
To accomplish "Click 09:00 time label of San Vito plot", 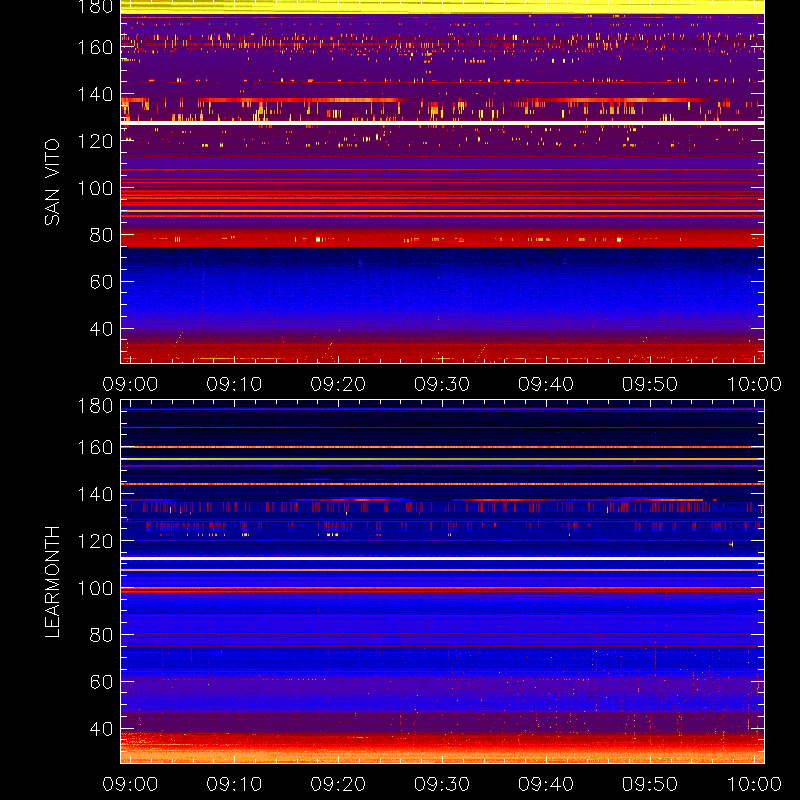I will tap(130, 384).
